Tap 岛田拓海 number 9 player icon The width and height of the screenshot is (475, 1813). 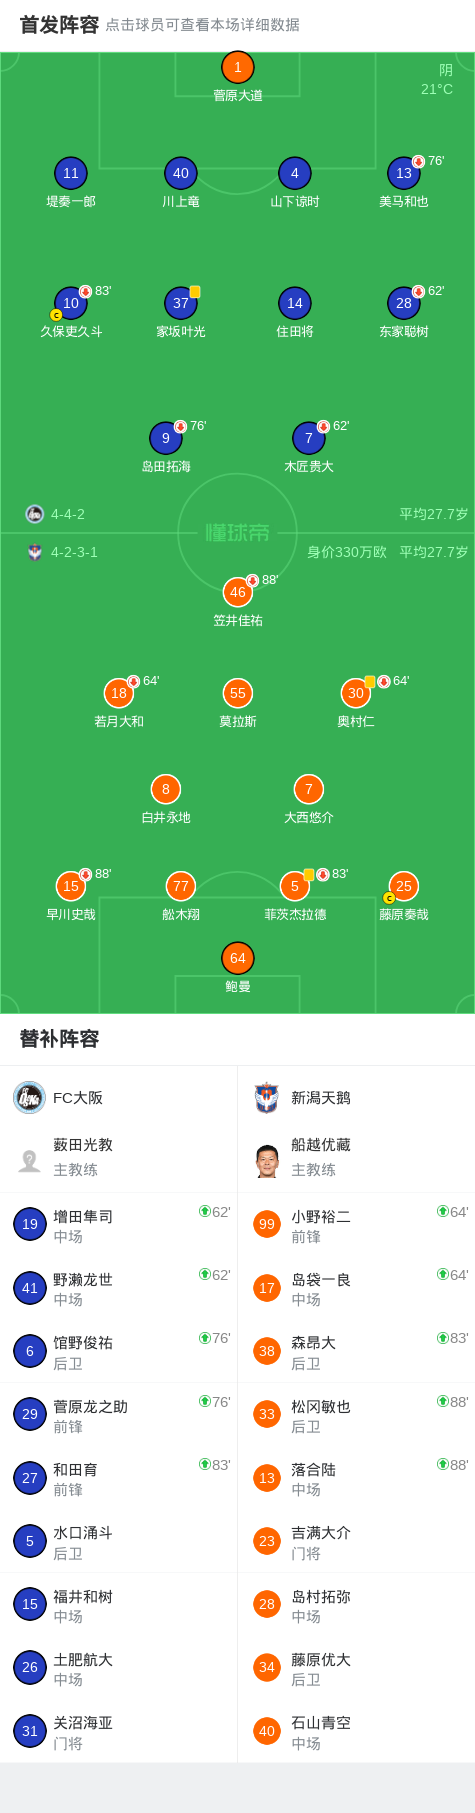166,438
